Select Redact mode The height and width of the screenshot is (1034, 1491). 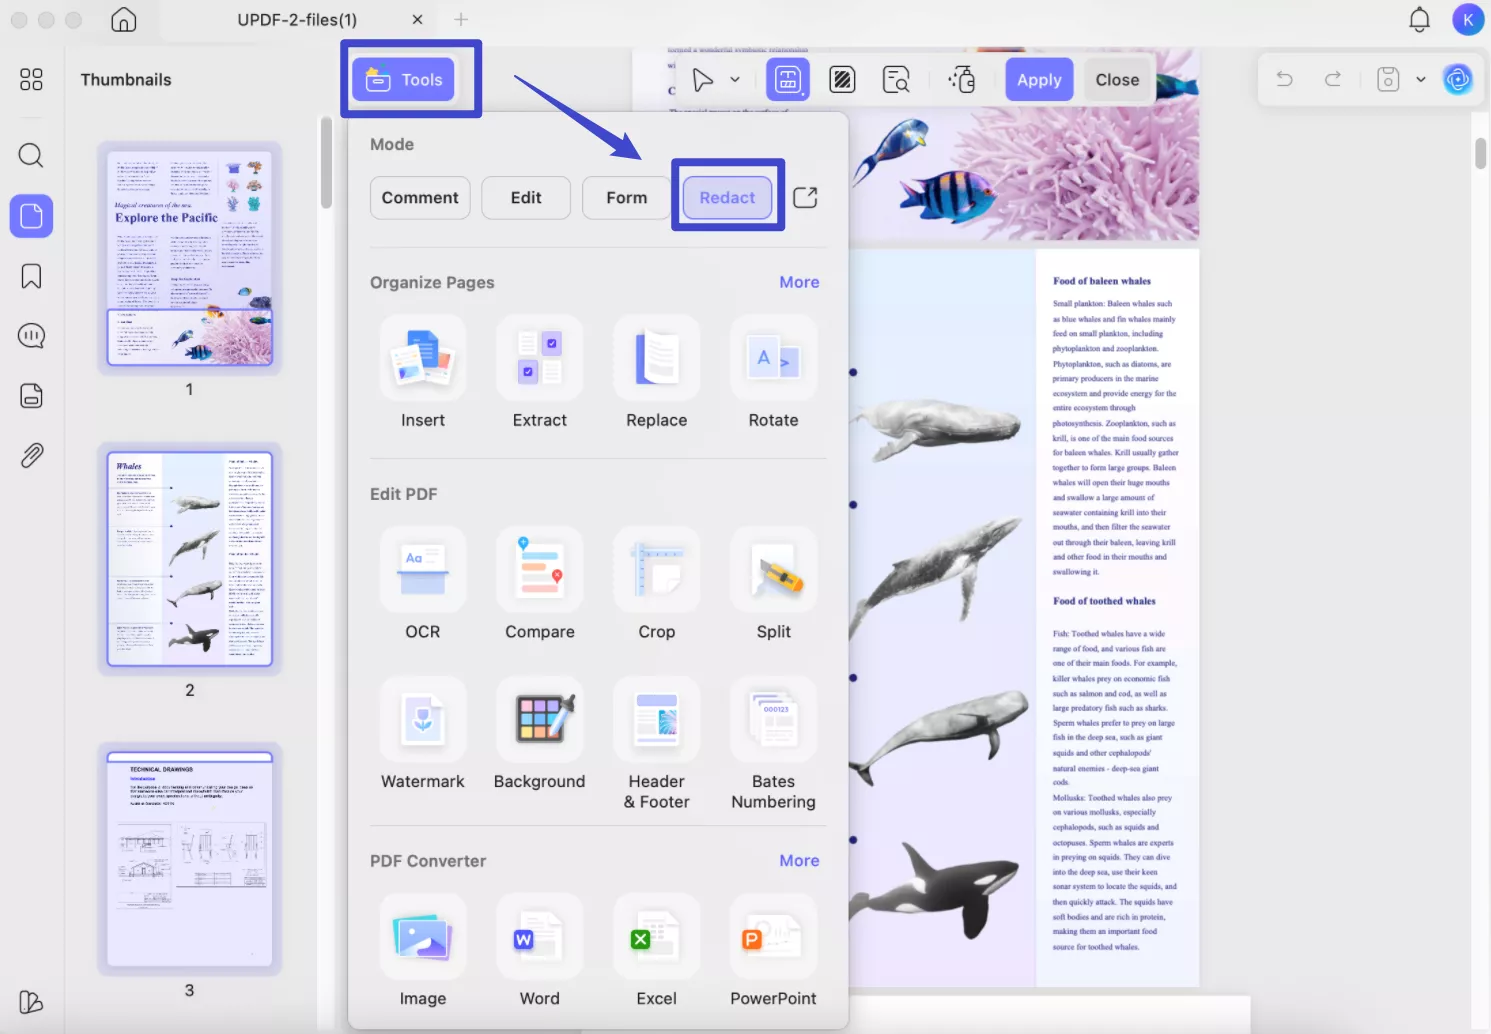click(727, 198)
